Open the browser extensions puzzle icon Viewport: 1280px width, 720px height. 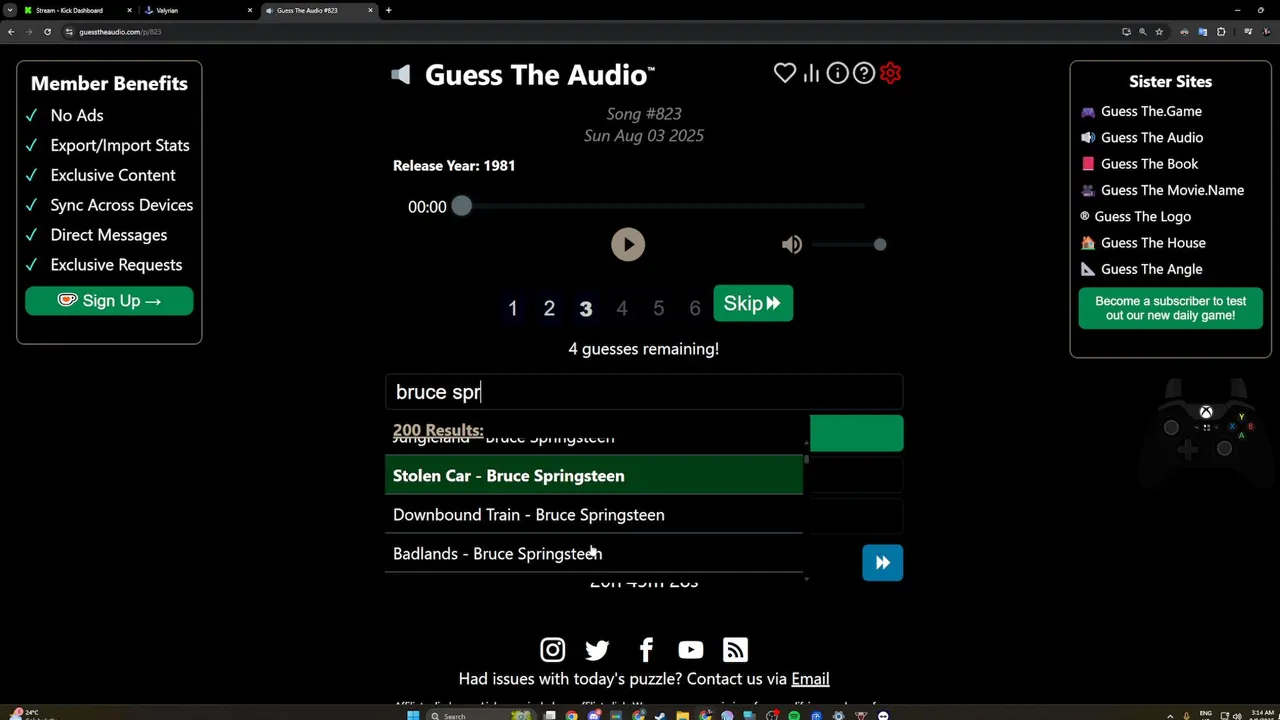1221,32
